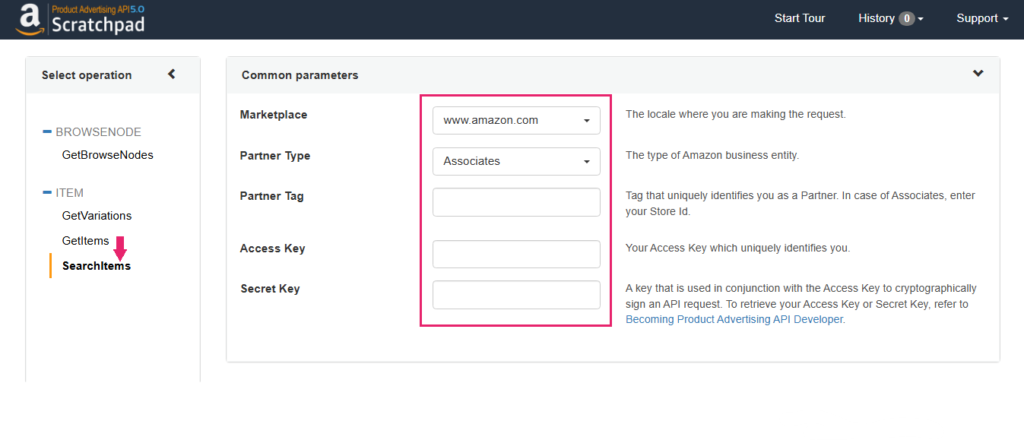The width and height of the screenshot is (1024, 440).
Task: Open the Support dropdown menu
Action: (x=982, y=19)
